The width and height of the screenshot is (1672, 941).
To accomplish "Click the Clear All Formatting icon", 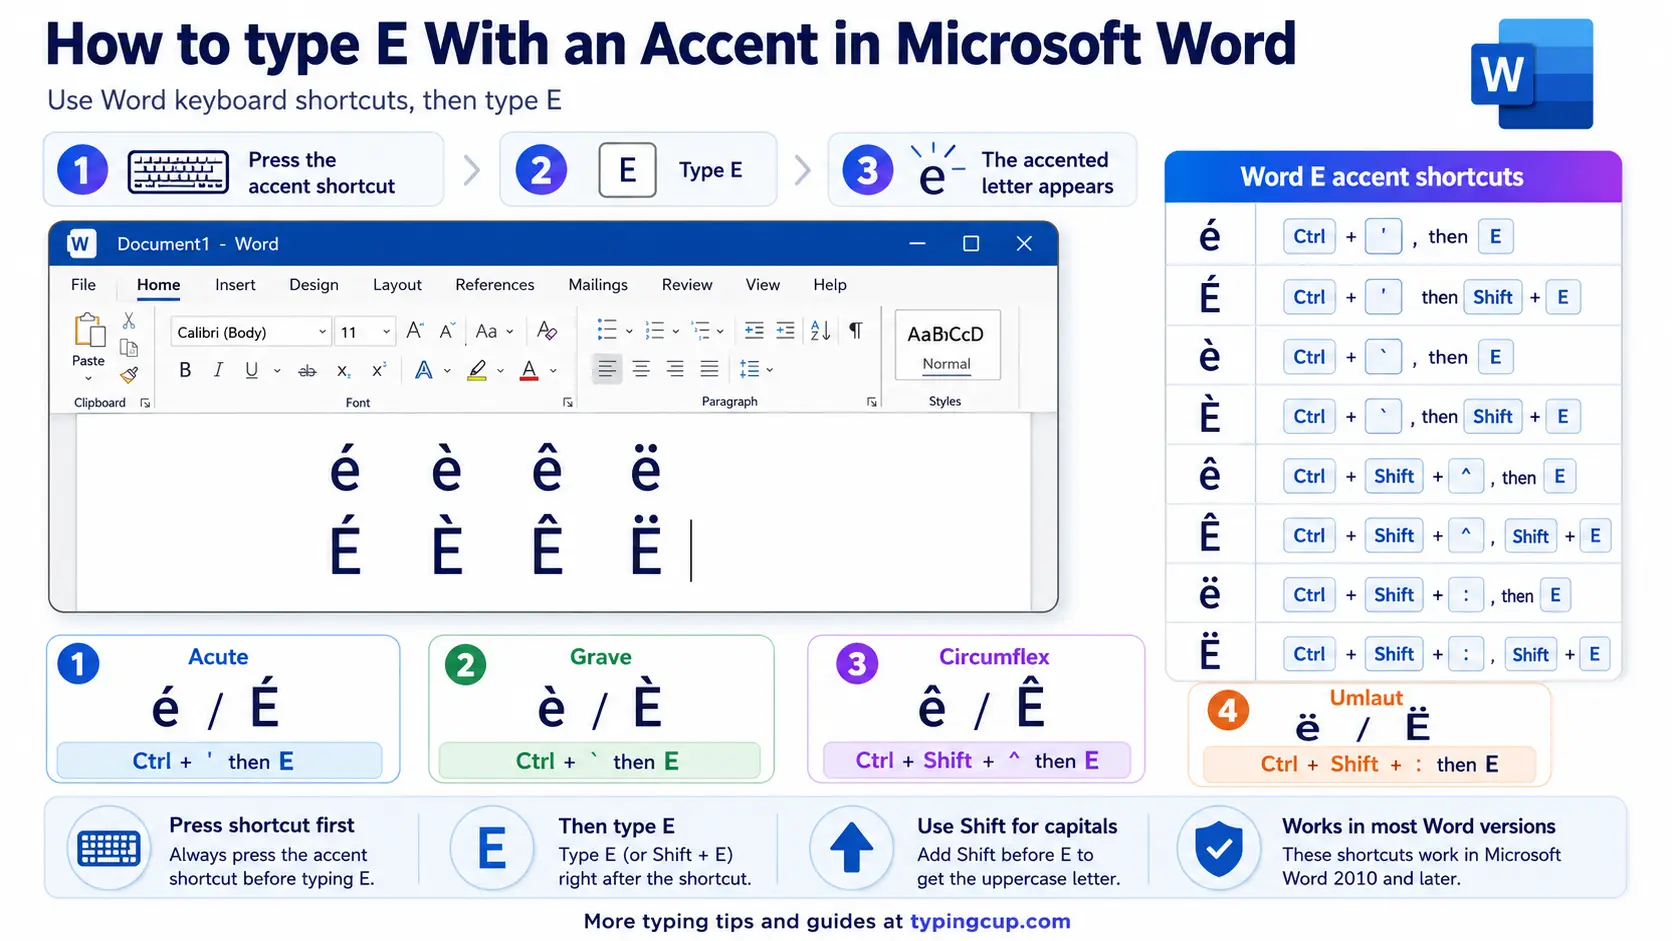I will click(x=547, y=331).
